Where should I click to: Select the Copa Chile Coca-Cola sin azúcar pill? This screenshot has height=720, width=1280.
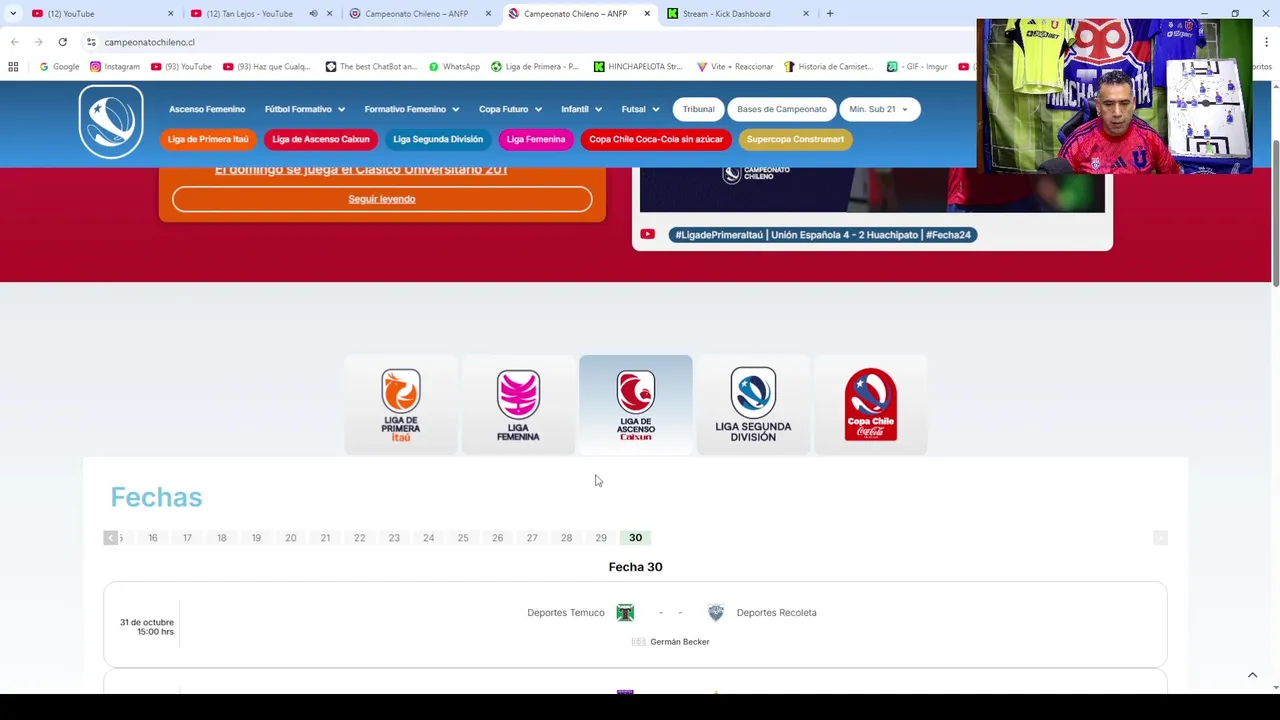coord(656,139)
